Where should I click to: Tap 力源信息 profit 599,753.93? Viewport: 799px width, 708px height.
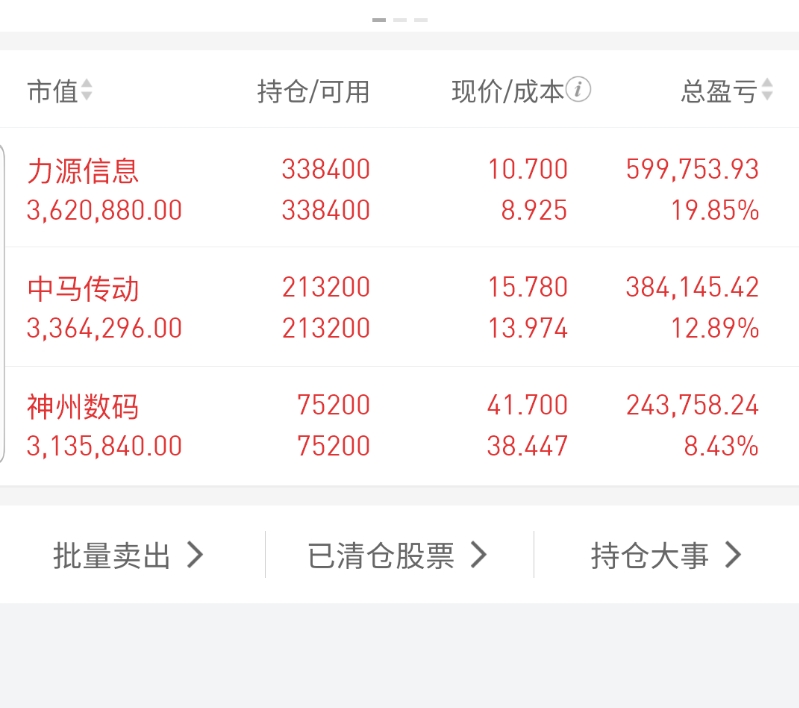(x=692, y=170)
